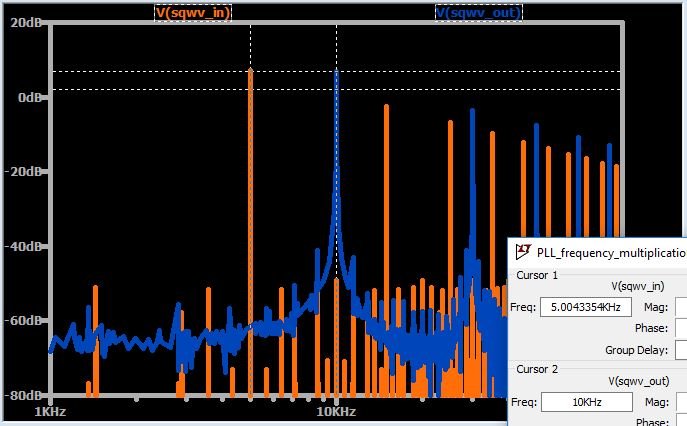Viewport: 687px width, 426px height.
Task: Click the LTspice icon in cursor dialog
Action: 523,252
